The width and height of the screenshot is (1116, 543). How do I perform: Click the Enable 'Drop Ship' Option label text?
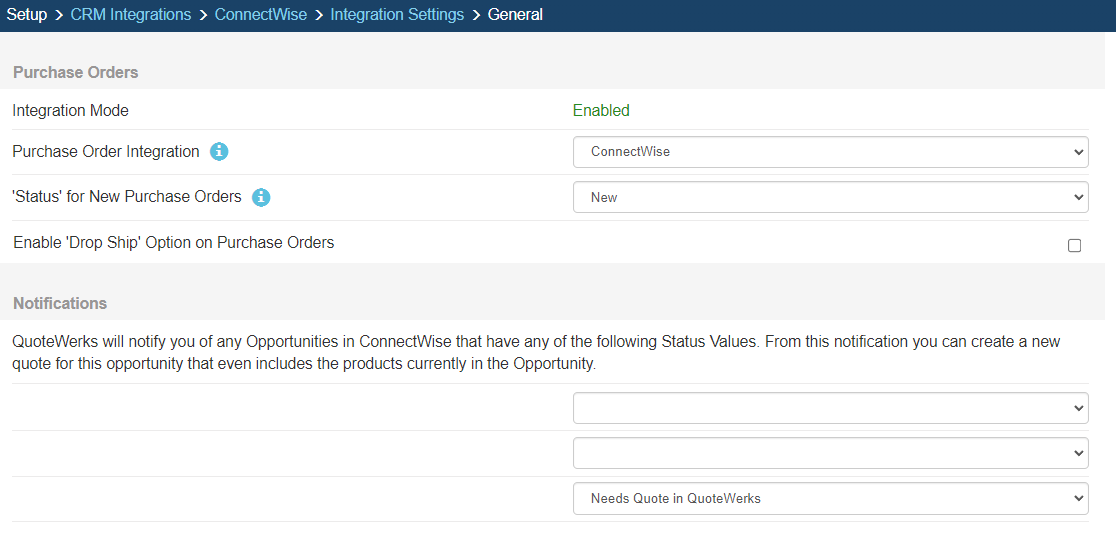(x=174, y=243)
